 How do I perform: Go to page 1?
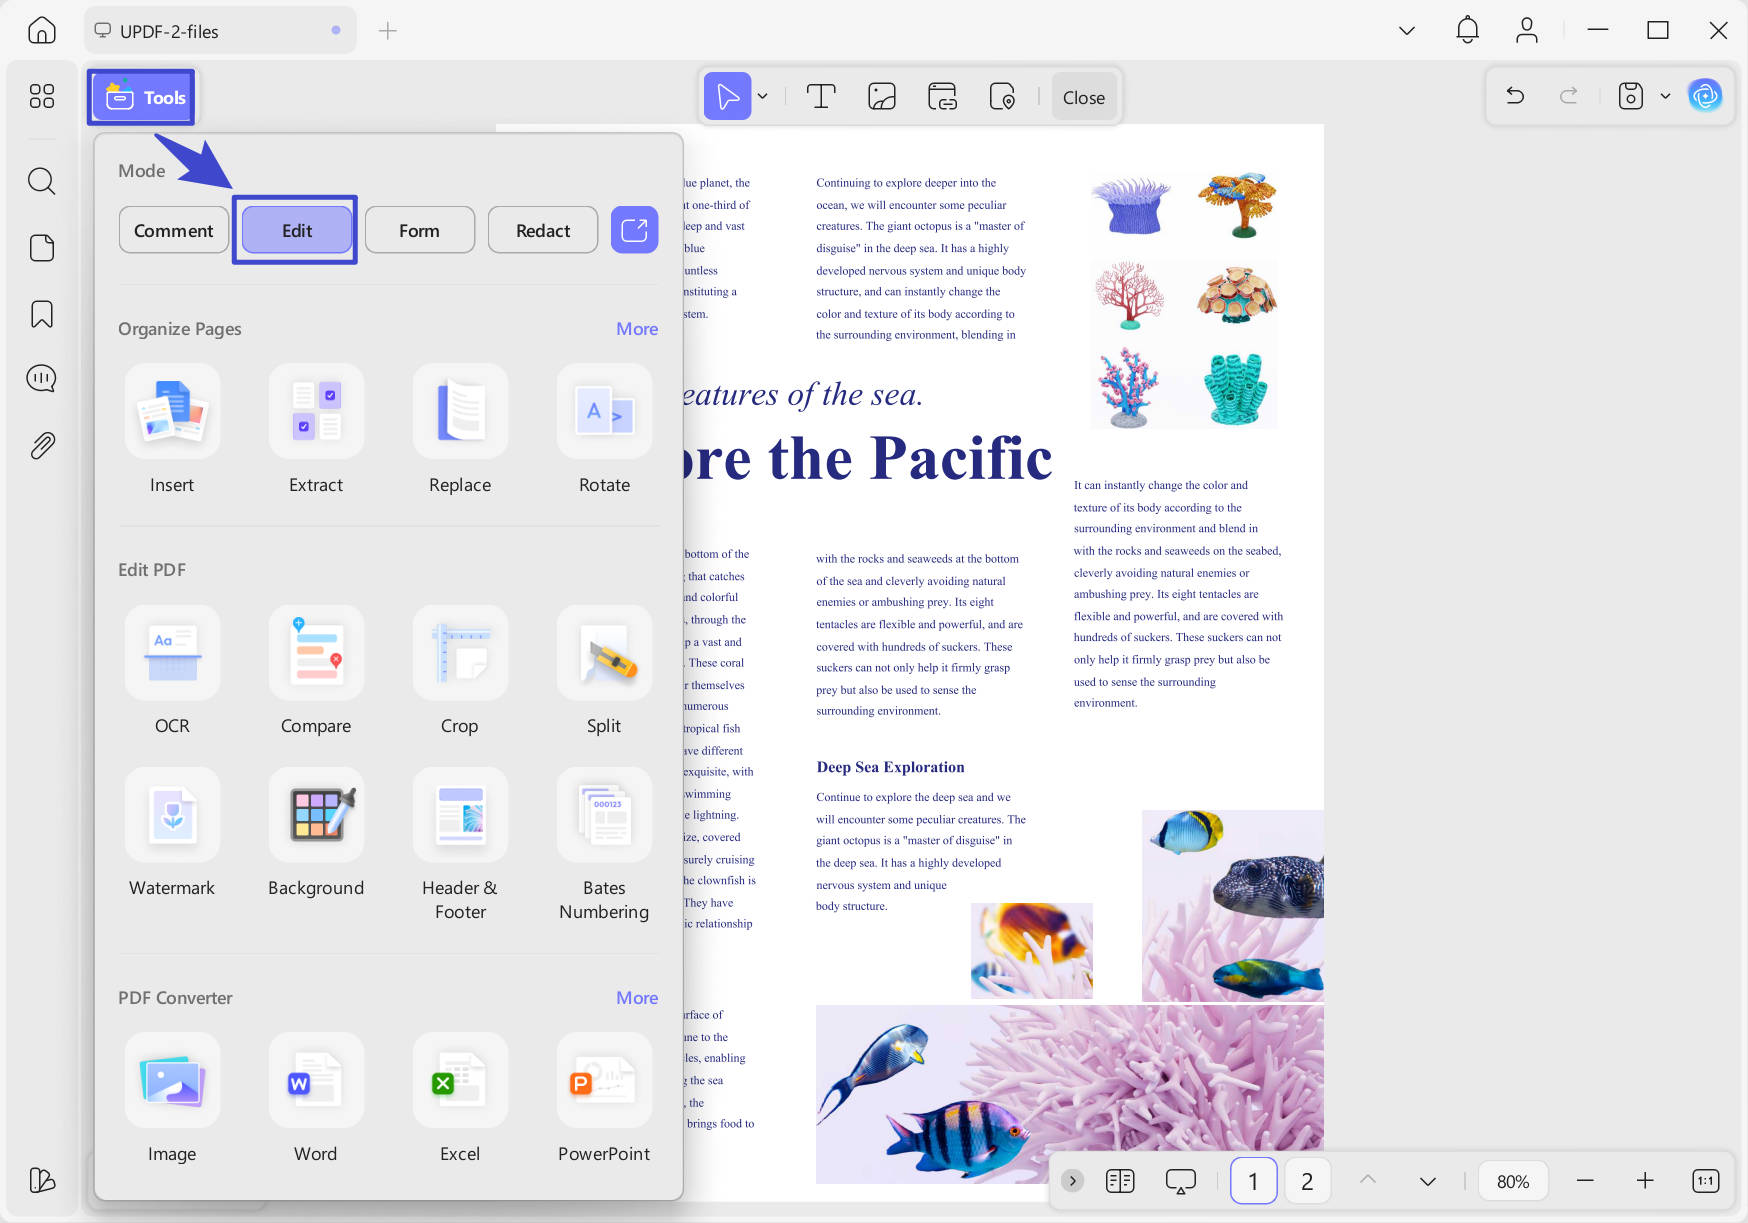point(1253,1181)
